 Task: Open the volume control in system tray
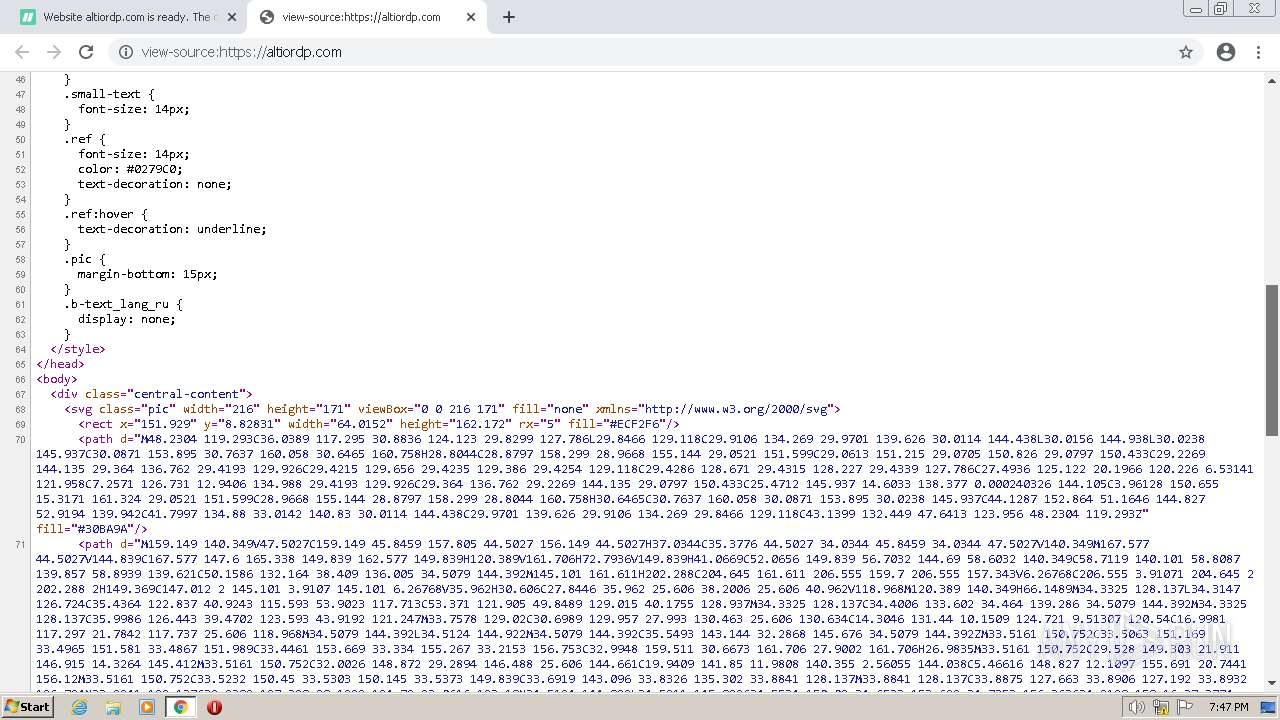coord(1137,707)
